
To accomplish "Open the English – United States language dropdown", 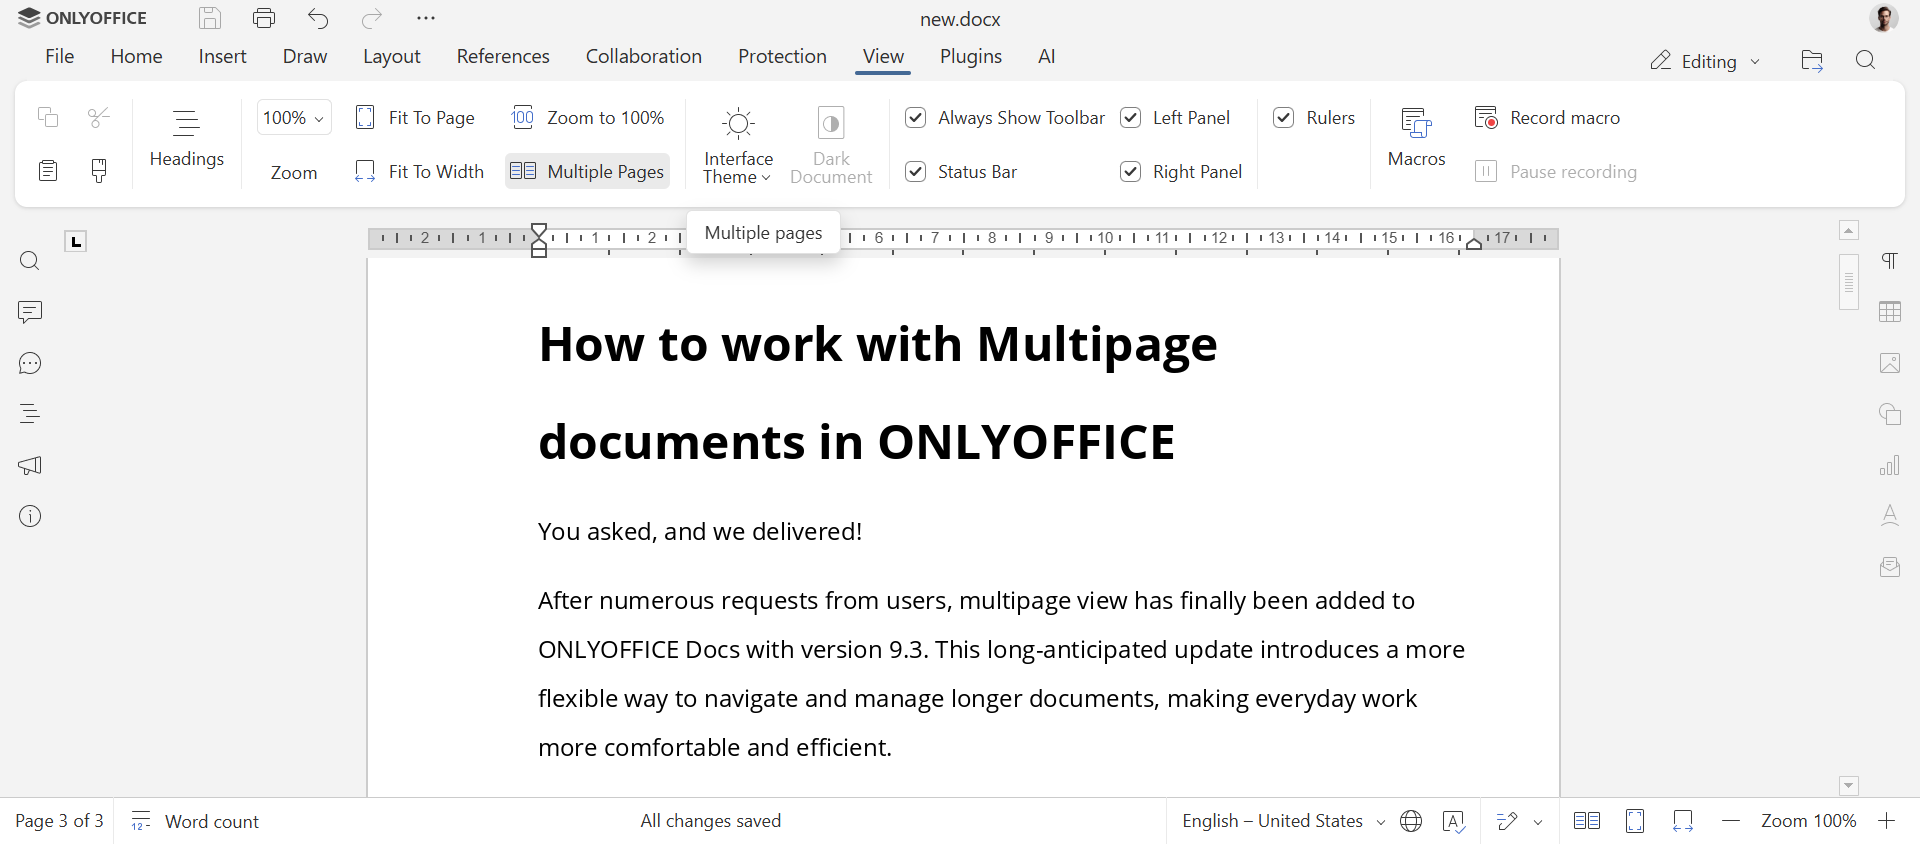I will (x=1284, y=821).
